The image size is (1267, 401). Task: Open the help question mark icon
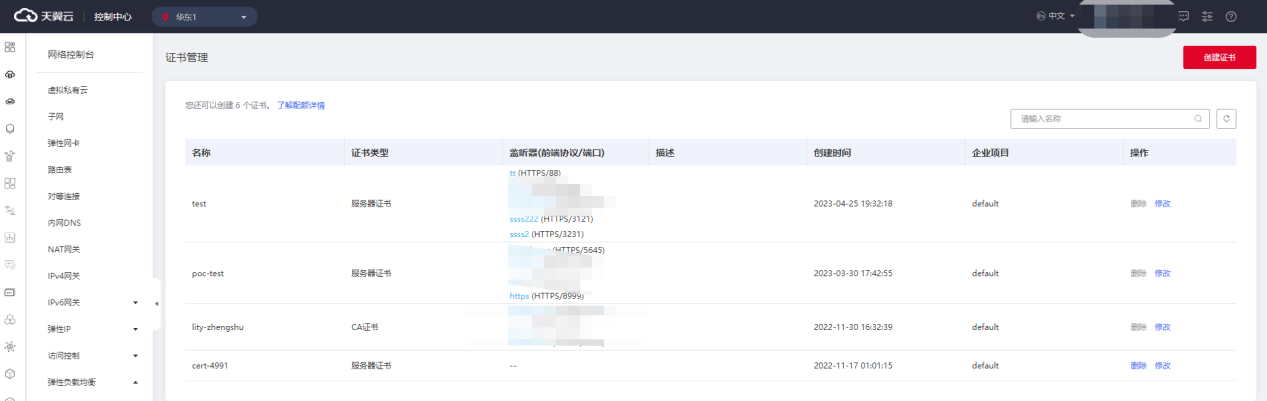pos(1231,16)
